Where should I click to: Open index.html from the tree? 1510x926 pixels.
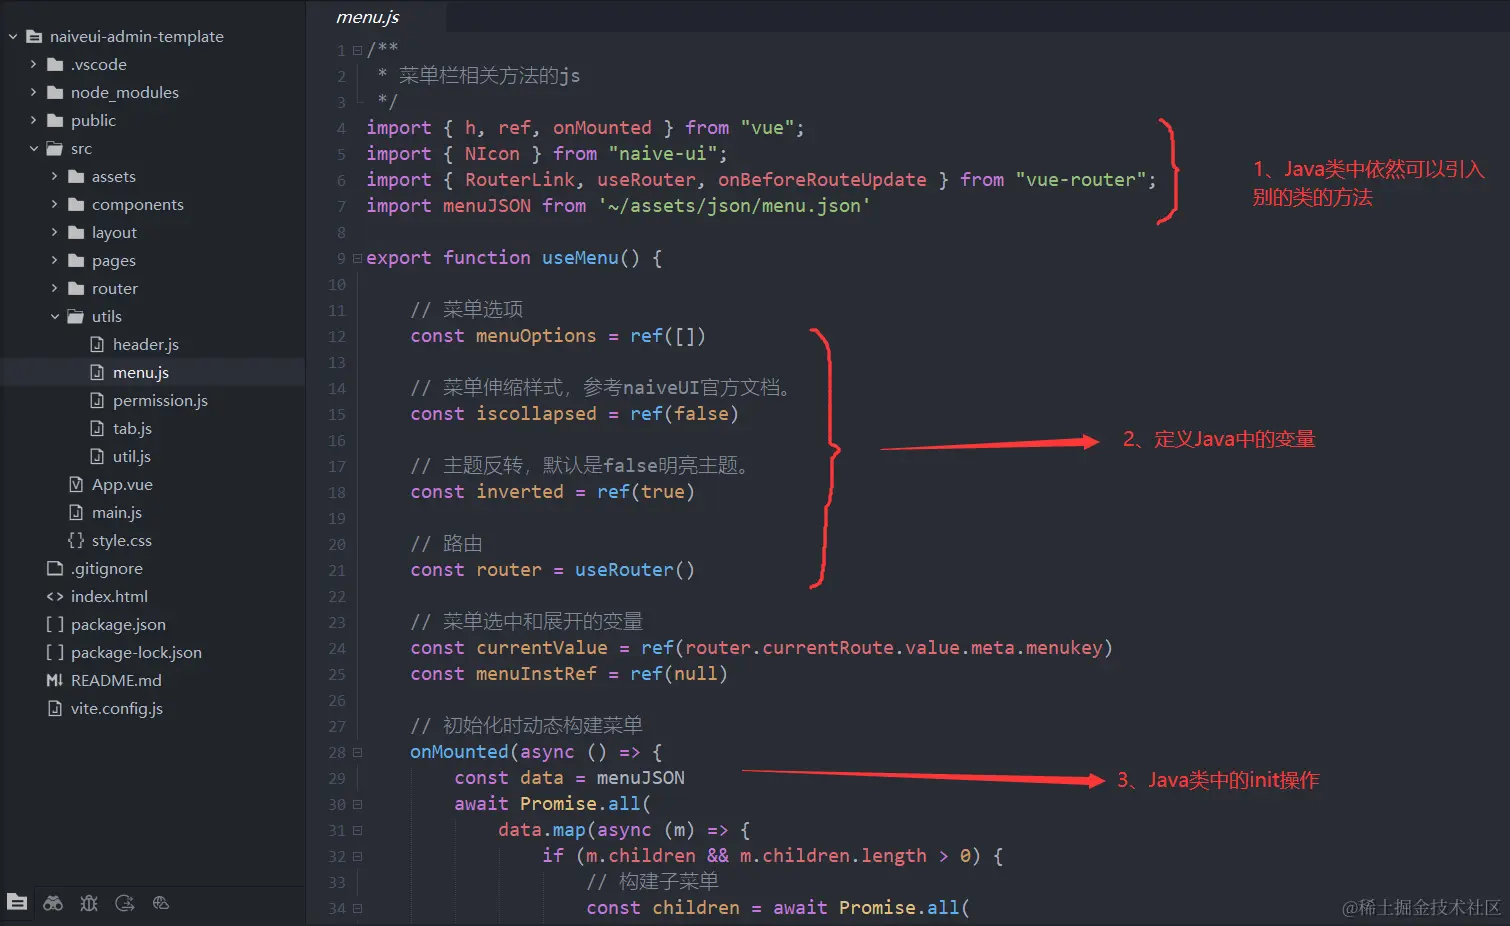(109, 596)
